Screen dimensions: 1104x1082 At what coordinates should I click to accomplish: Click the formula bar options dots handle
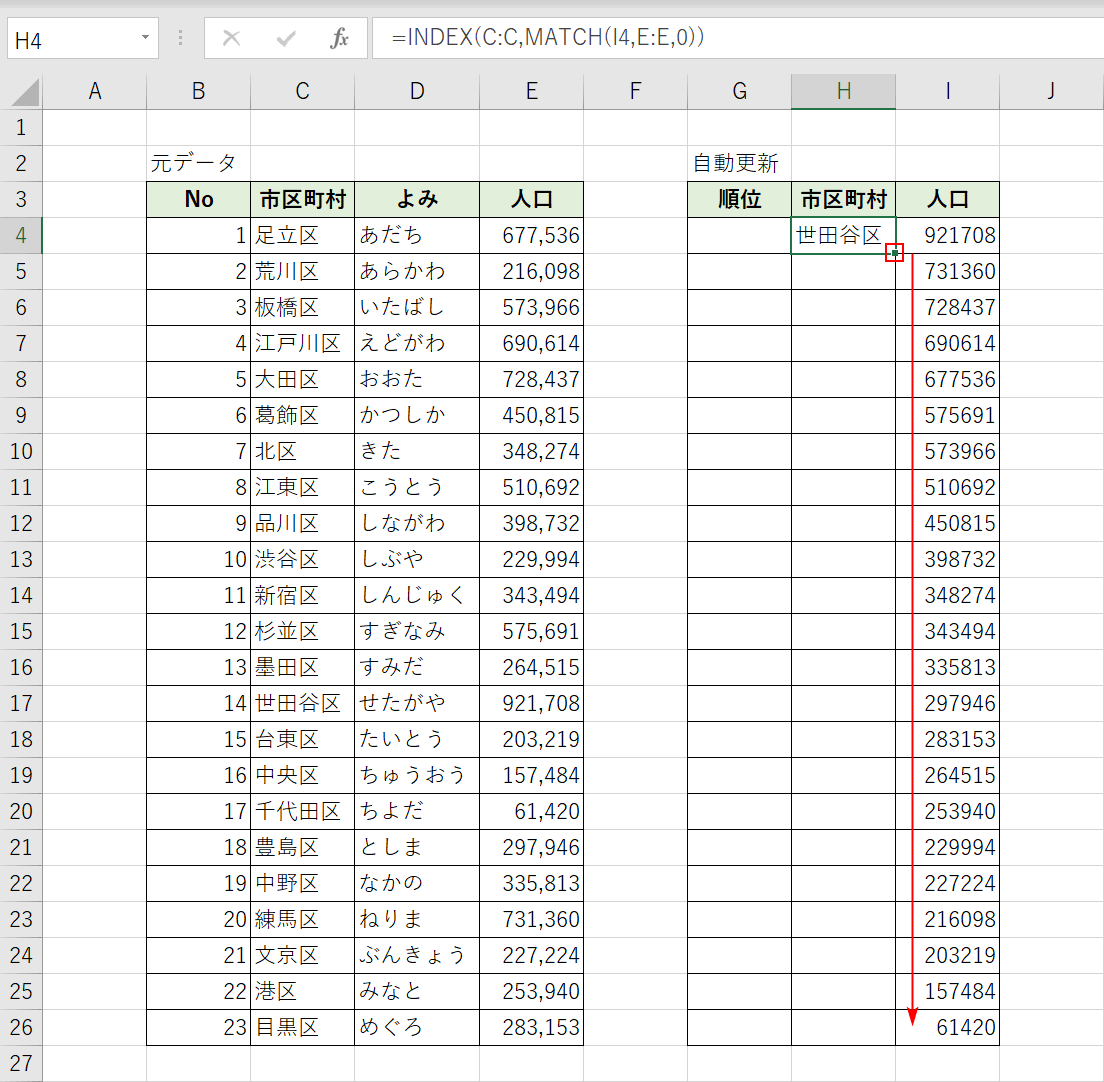[181, 38]
